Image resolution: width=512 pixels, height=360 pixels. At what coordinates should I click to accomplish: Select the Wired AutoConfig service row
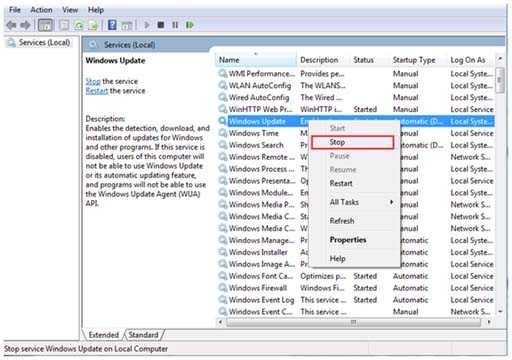click(x=356, y=97)
